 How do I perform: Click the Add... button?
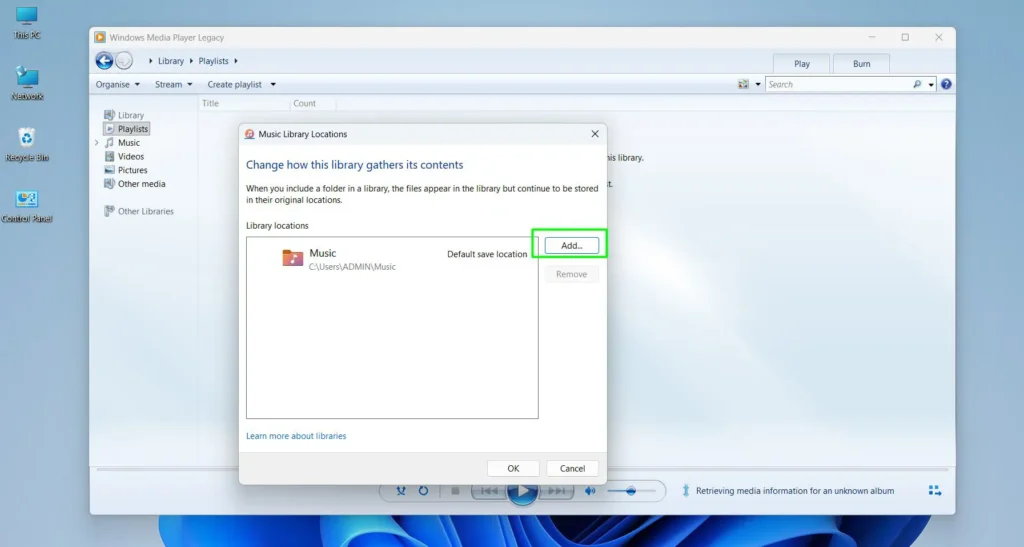tap(571, 245)
